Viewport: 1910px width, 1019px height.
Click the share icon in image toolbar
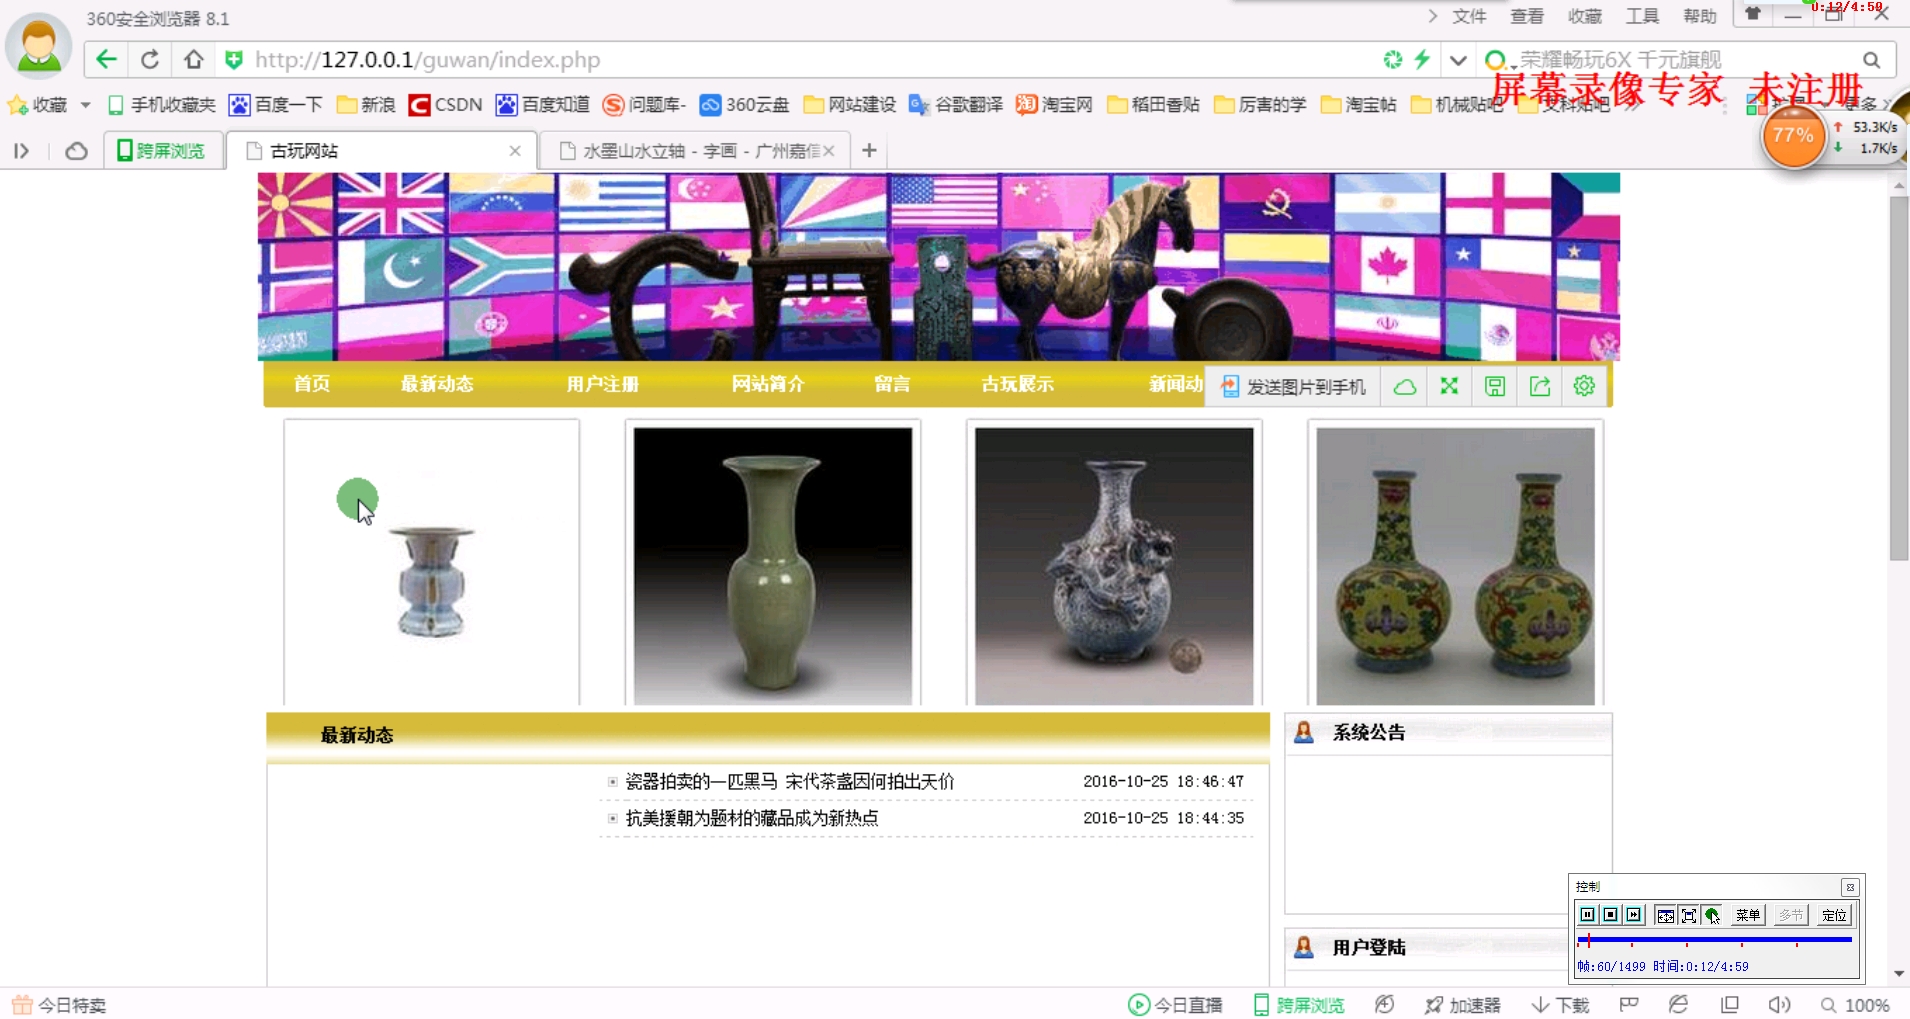[1540, 387]
